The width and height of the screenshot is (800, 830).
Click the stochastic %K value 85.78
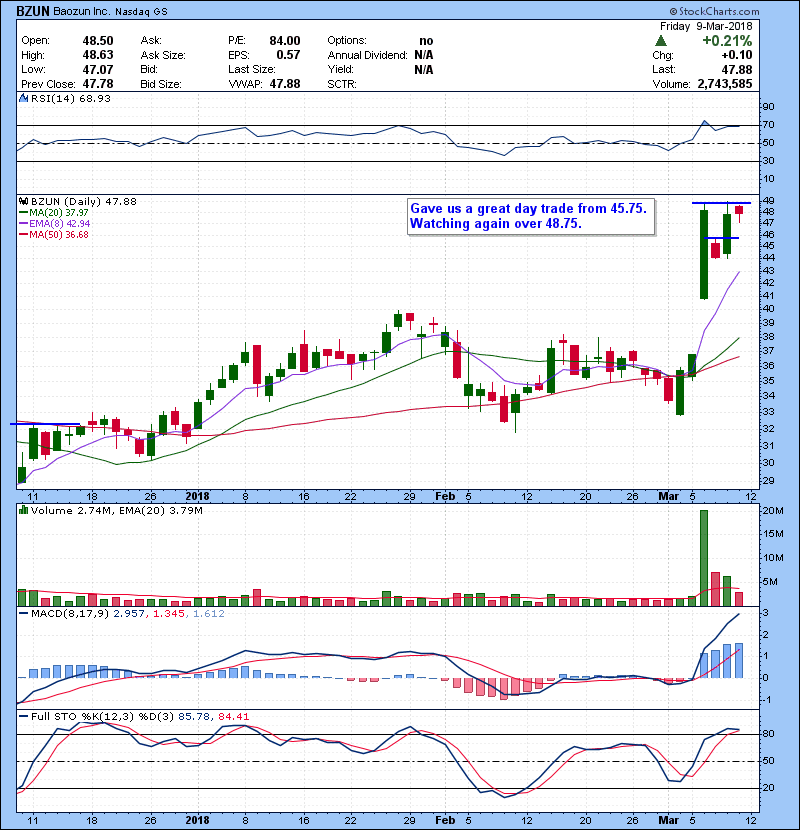pyautogui.click(x=194, y=717)
